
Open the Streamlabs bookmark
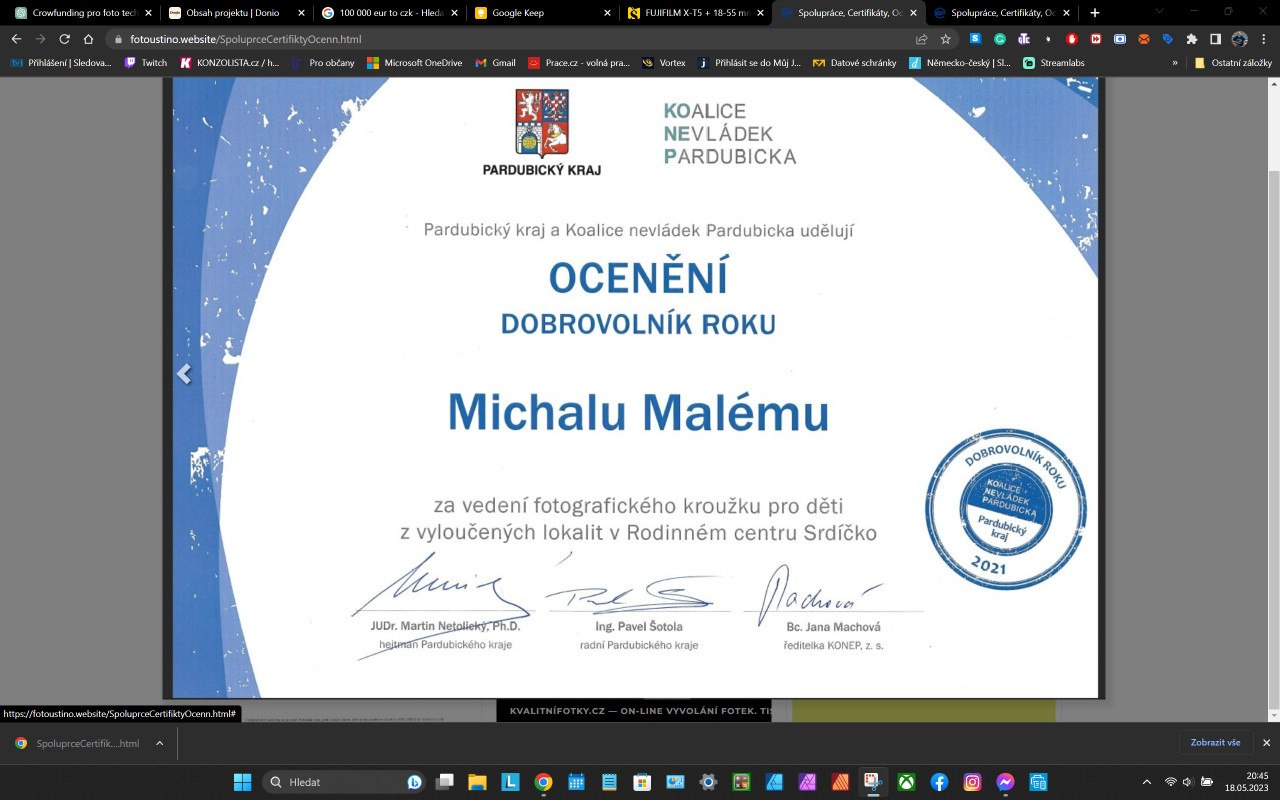click(x=1053, y=62)
